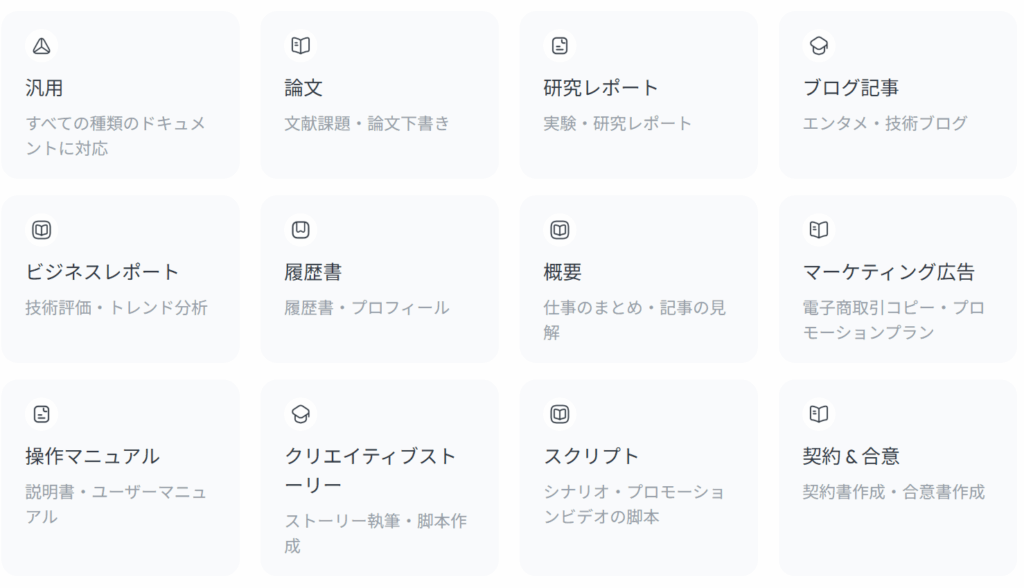Viewport: 1024px width, 588px height.
Task: Click the note icon above 研究レポート
Action: click(560, 46)
